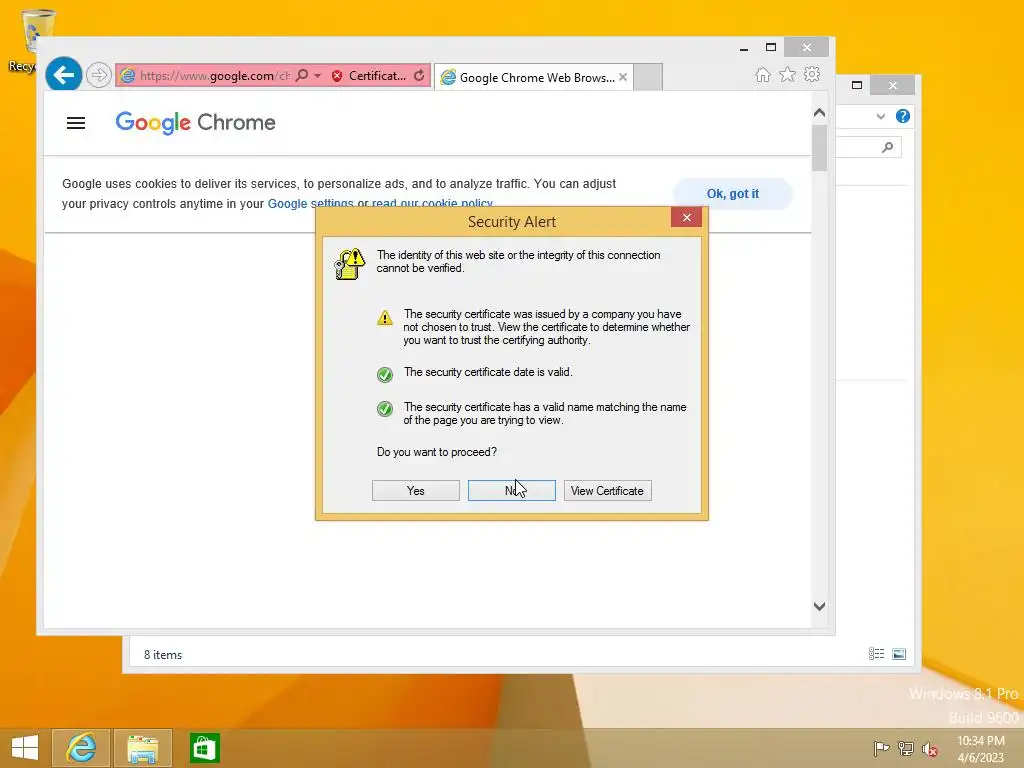Image resolution: width=1024 pixels, height=768 pixels.
Task: Click Yes in Security Alert dialog
Action: (415, 490)
